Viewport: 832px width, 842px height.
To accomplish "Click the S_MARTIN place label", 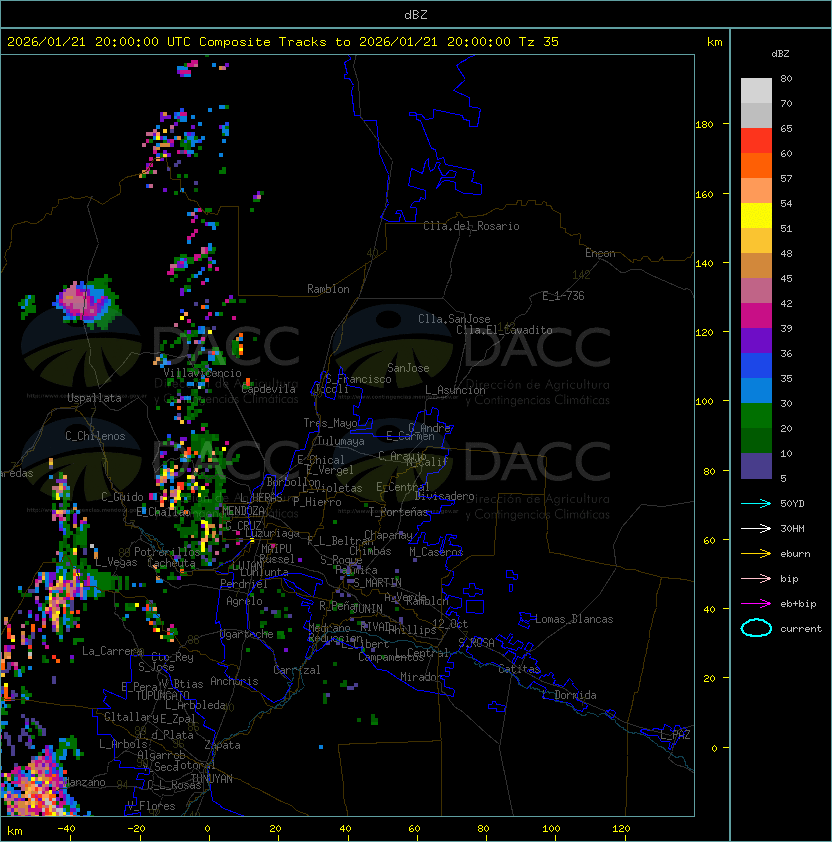I will 378,583.
